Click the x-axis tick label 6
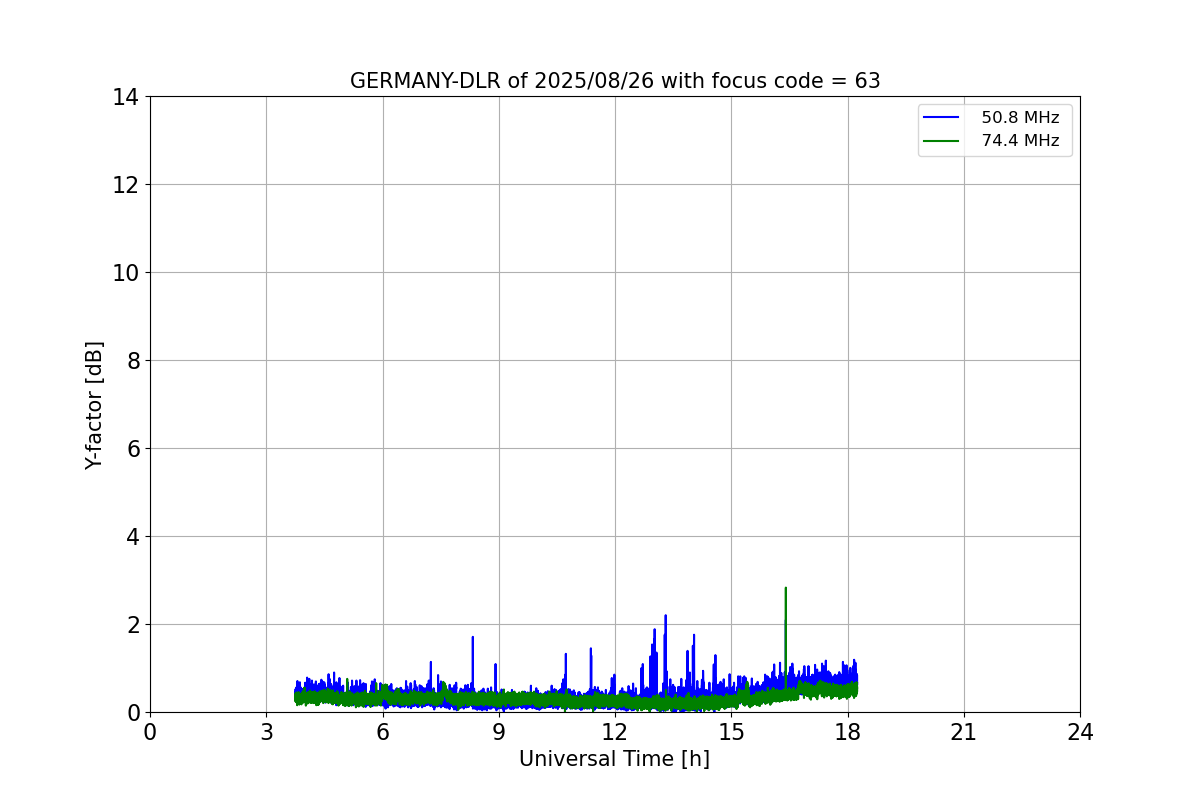 click(382, 732)
